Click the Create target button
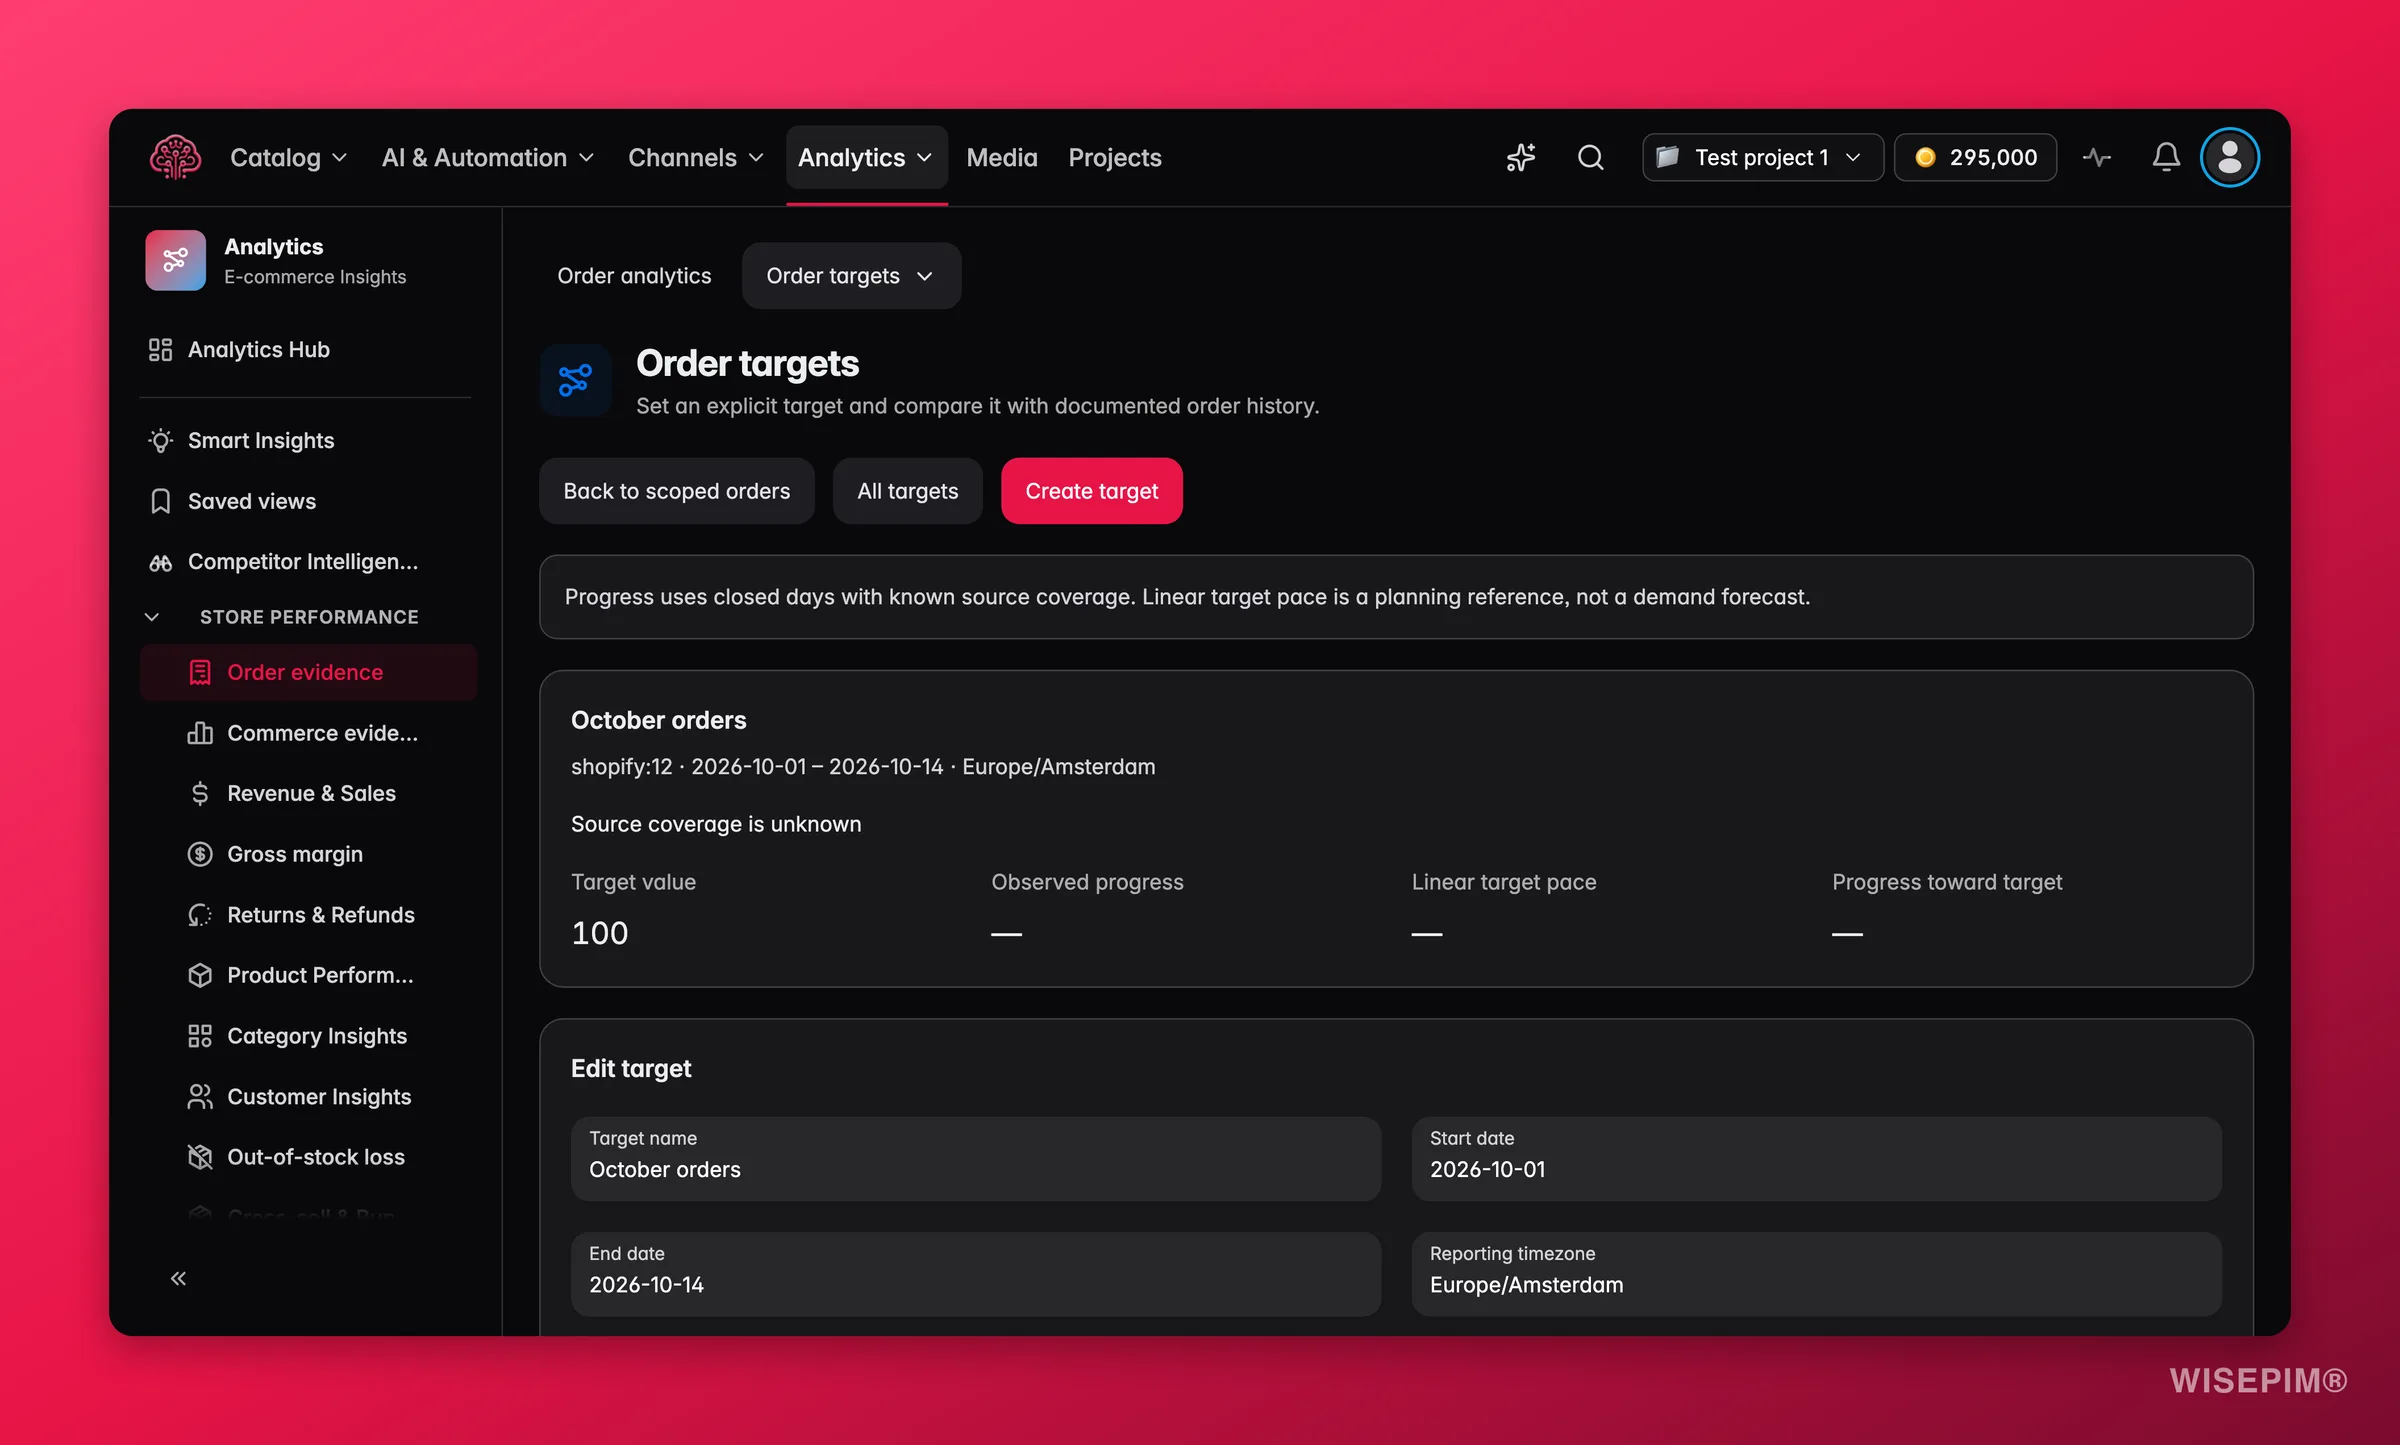Viewport: 2400px width, 1445px height. [1091, 491]
